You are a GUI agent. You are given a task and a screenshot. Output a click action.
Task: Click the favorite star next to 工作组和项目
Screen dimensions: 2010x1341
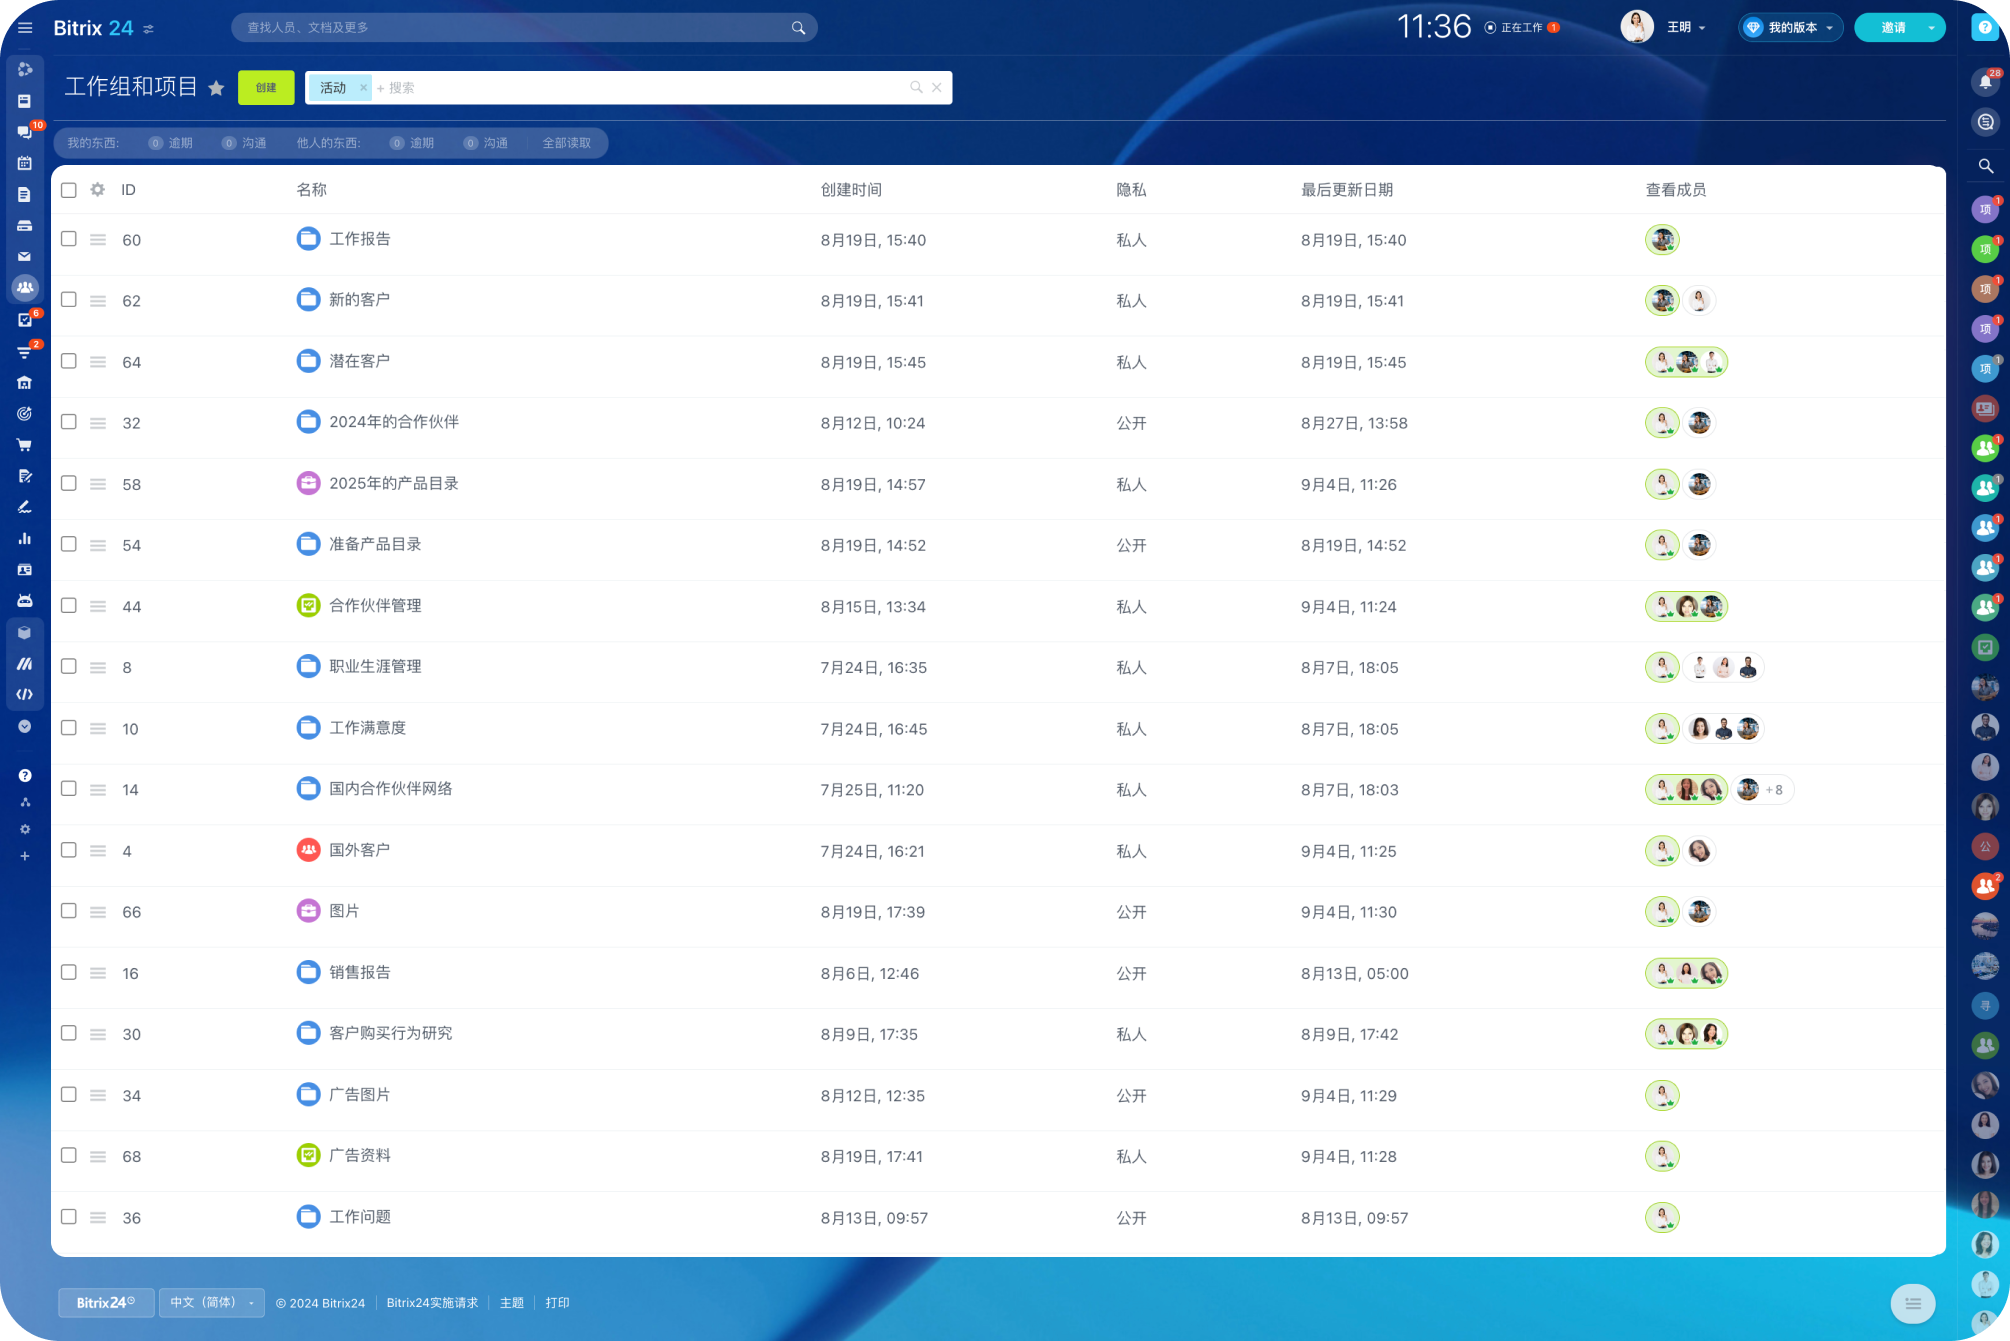coord(216,88)
